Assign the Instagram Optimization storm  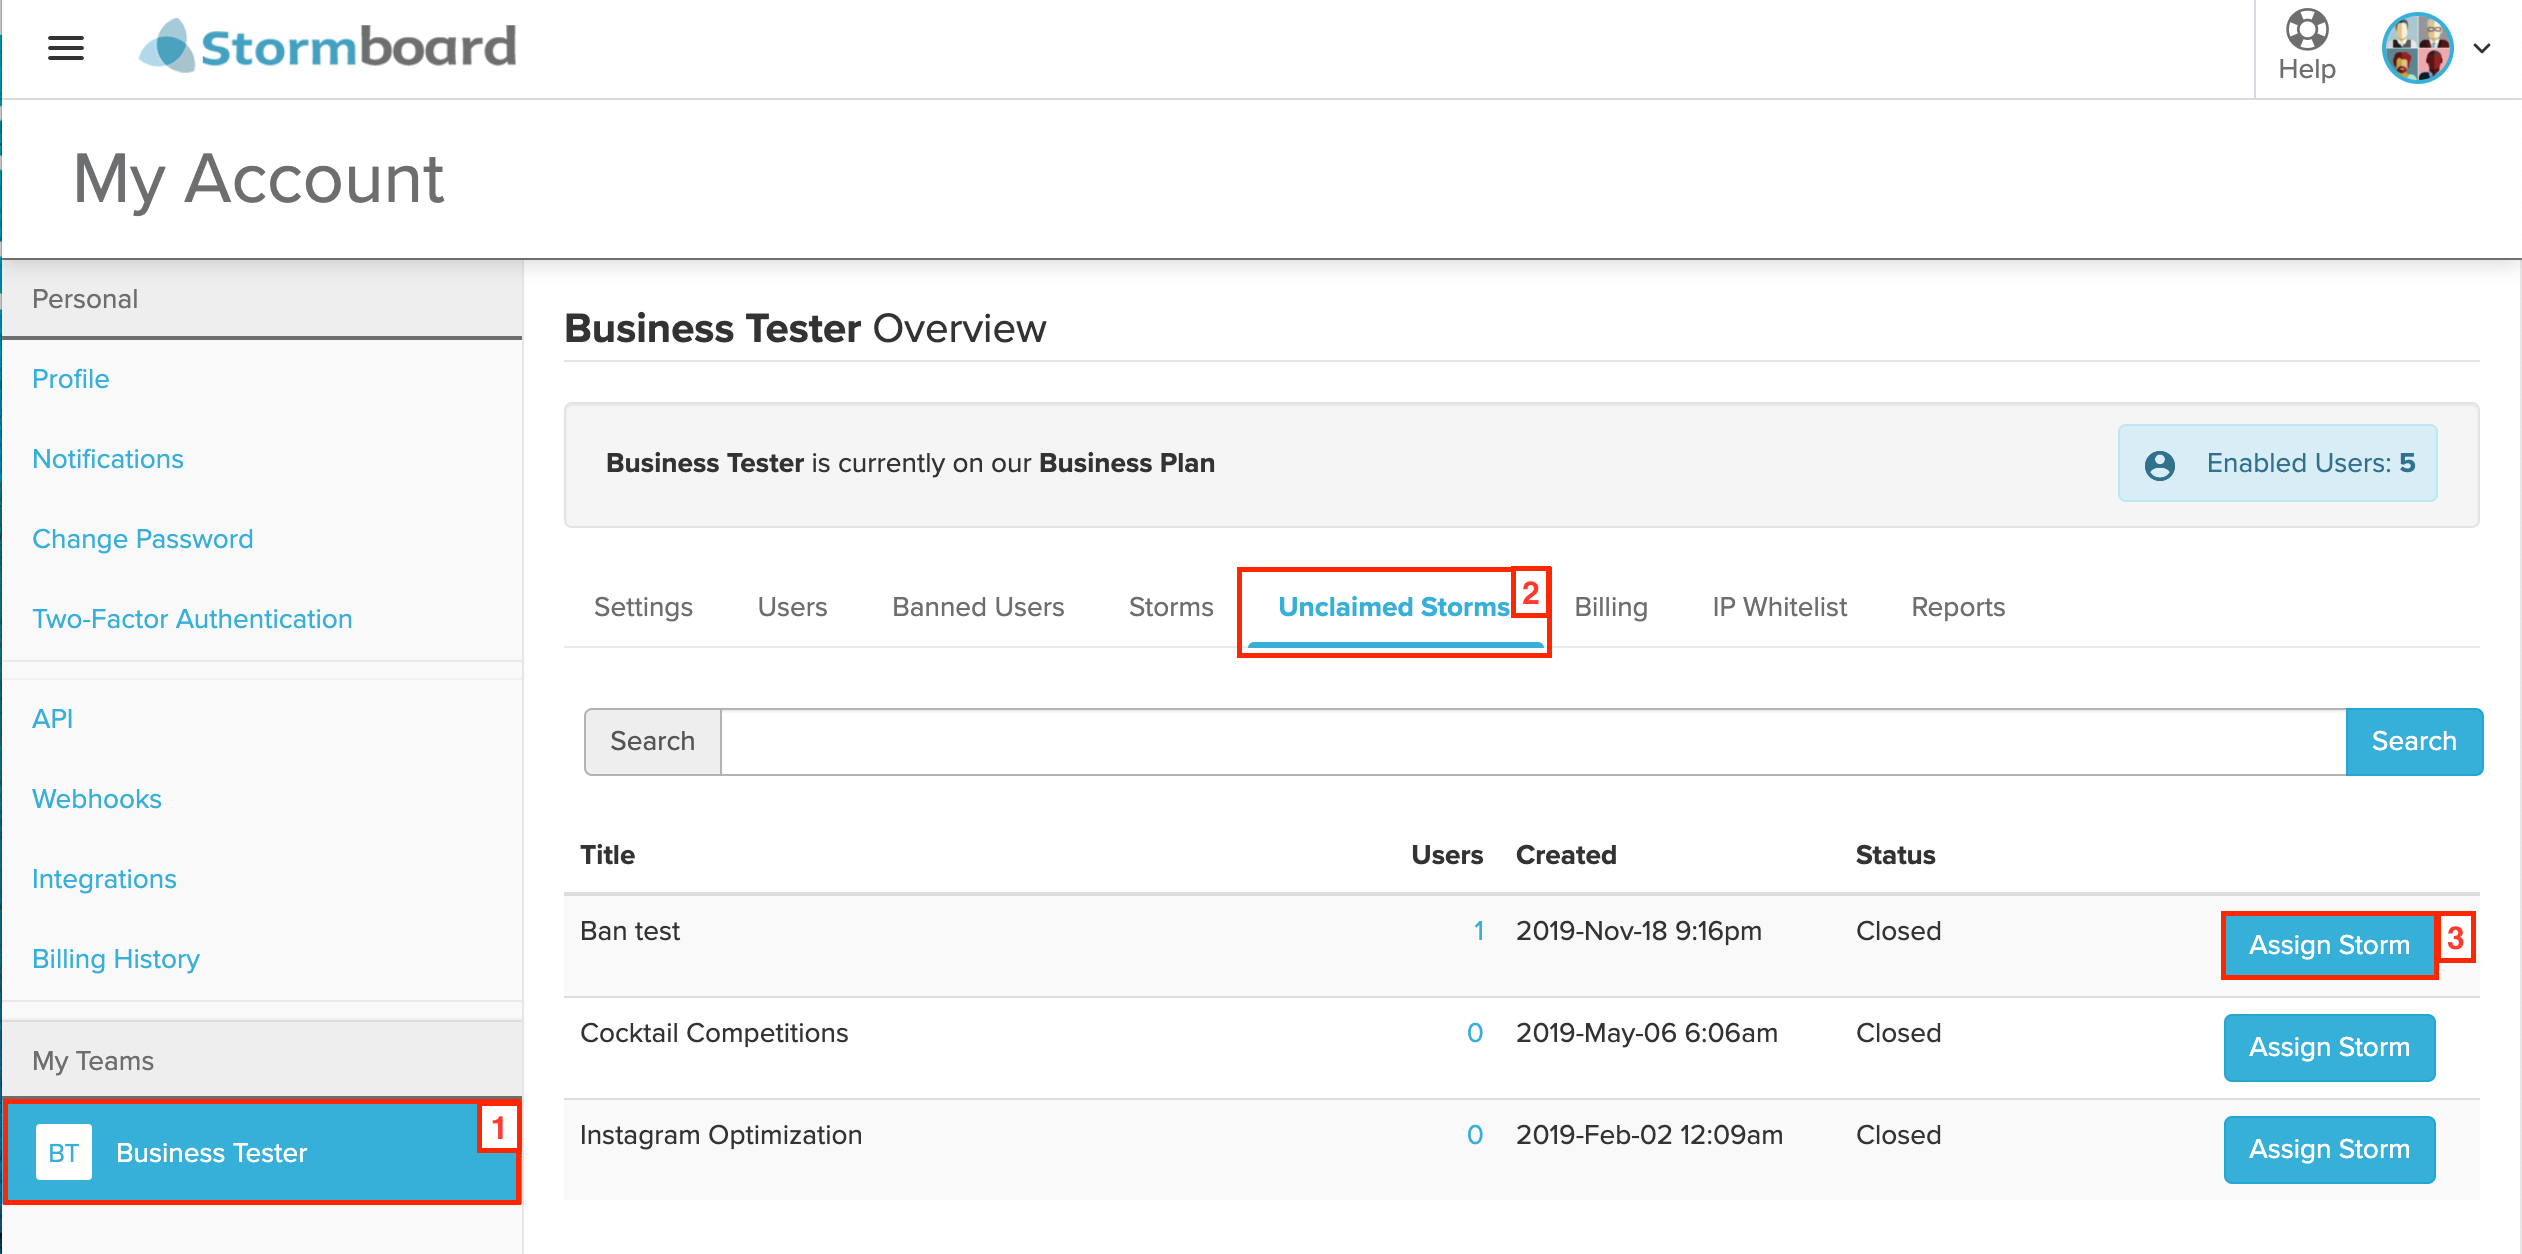point(2329,1149)
